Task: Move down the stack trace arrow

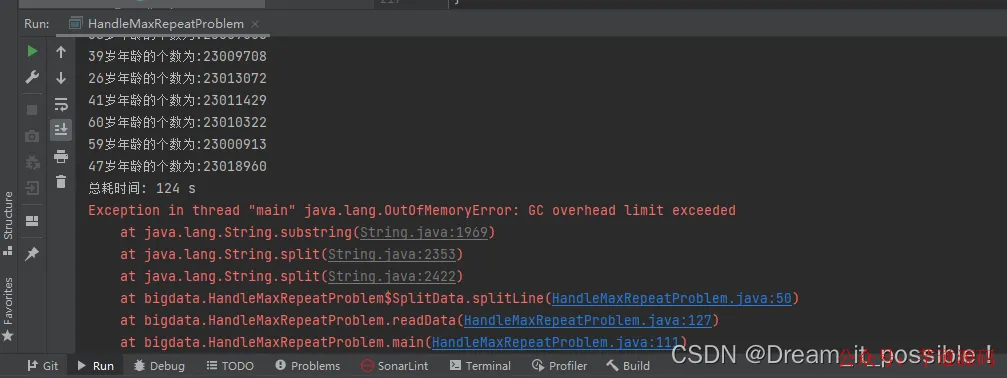Action: point(61,78)
